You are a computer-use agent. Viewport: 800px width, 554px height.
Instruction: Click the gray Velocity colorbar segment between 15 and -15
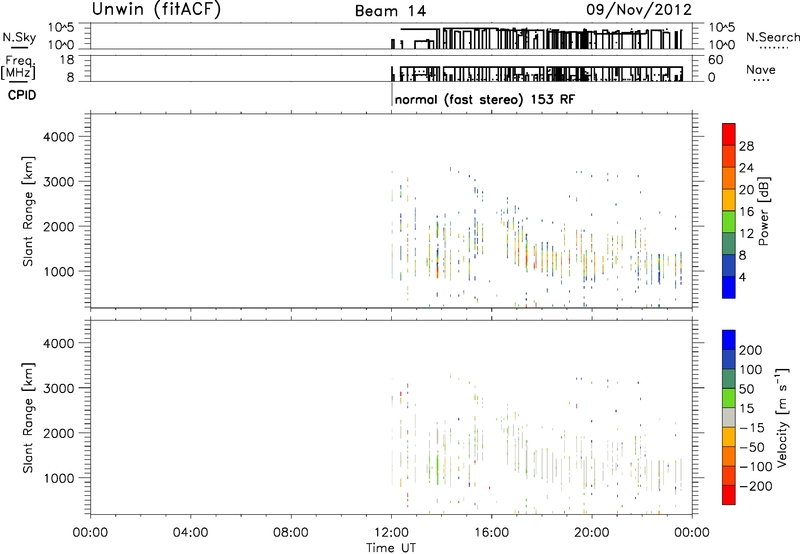(729, 417)
